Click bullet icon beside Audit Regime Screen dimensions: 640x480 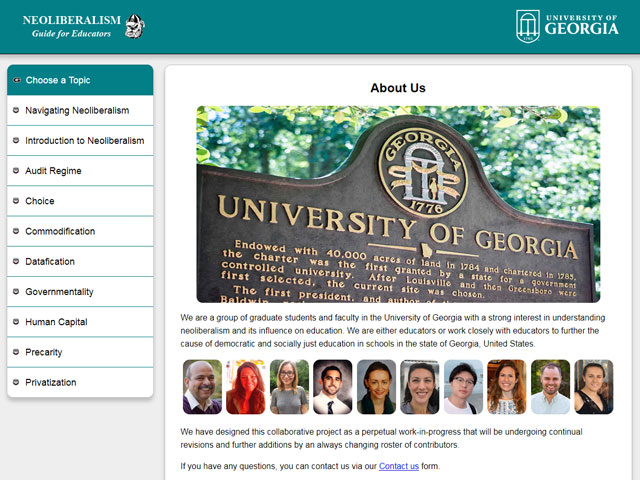[x=16, y=171]
